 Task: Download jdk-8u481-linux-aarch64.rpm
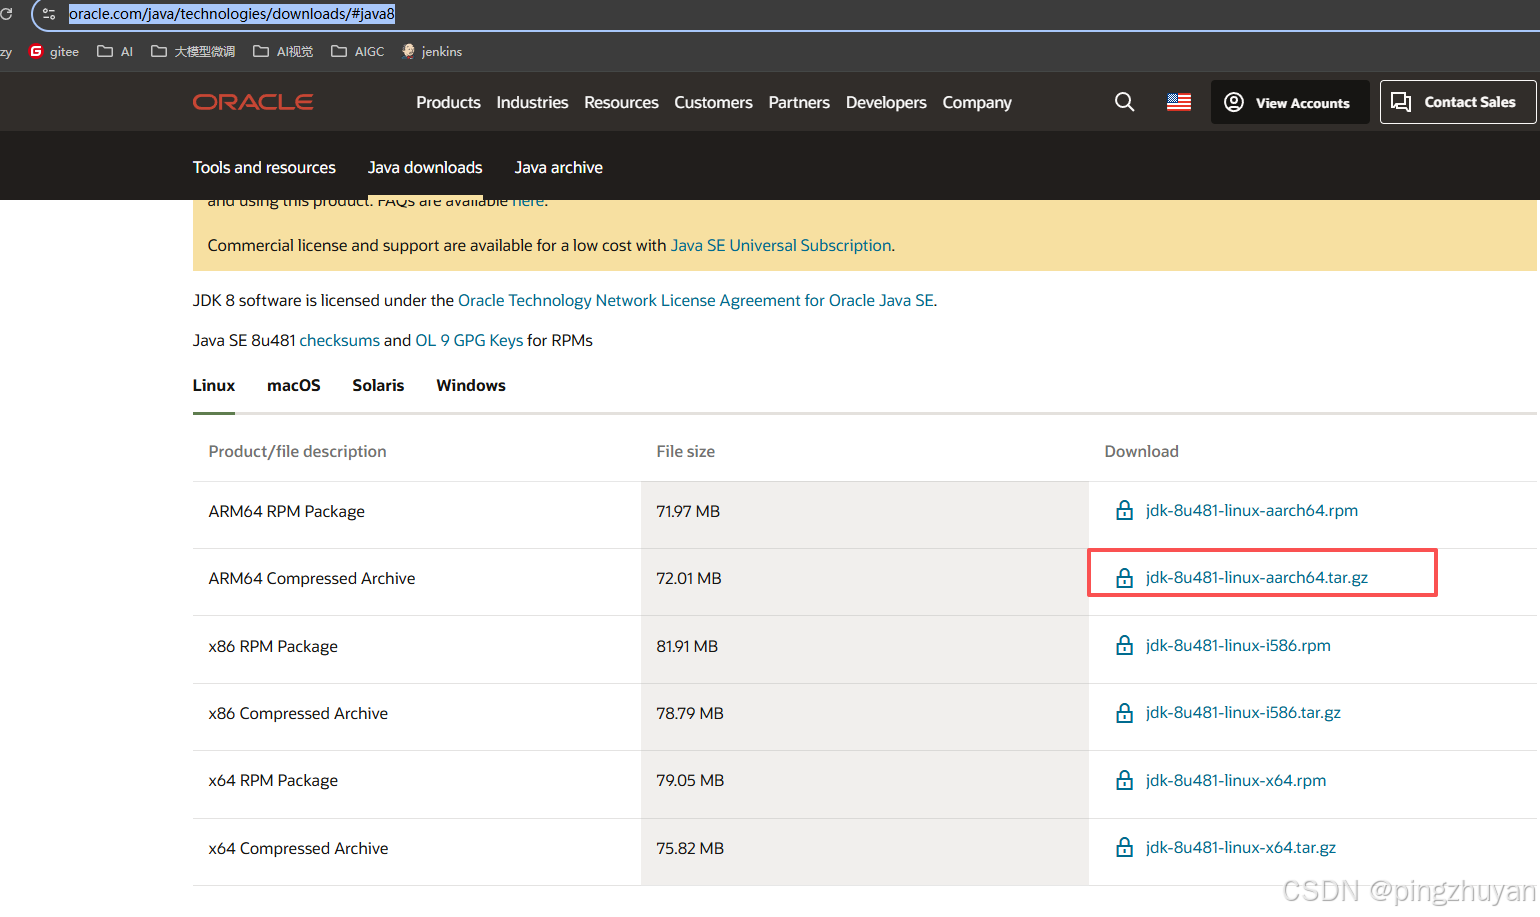coord(1252,510)
